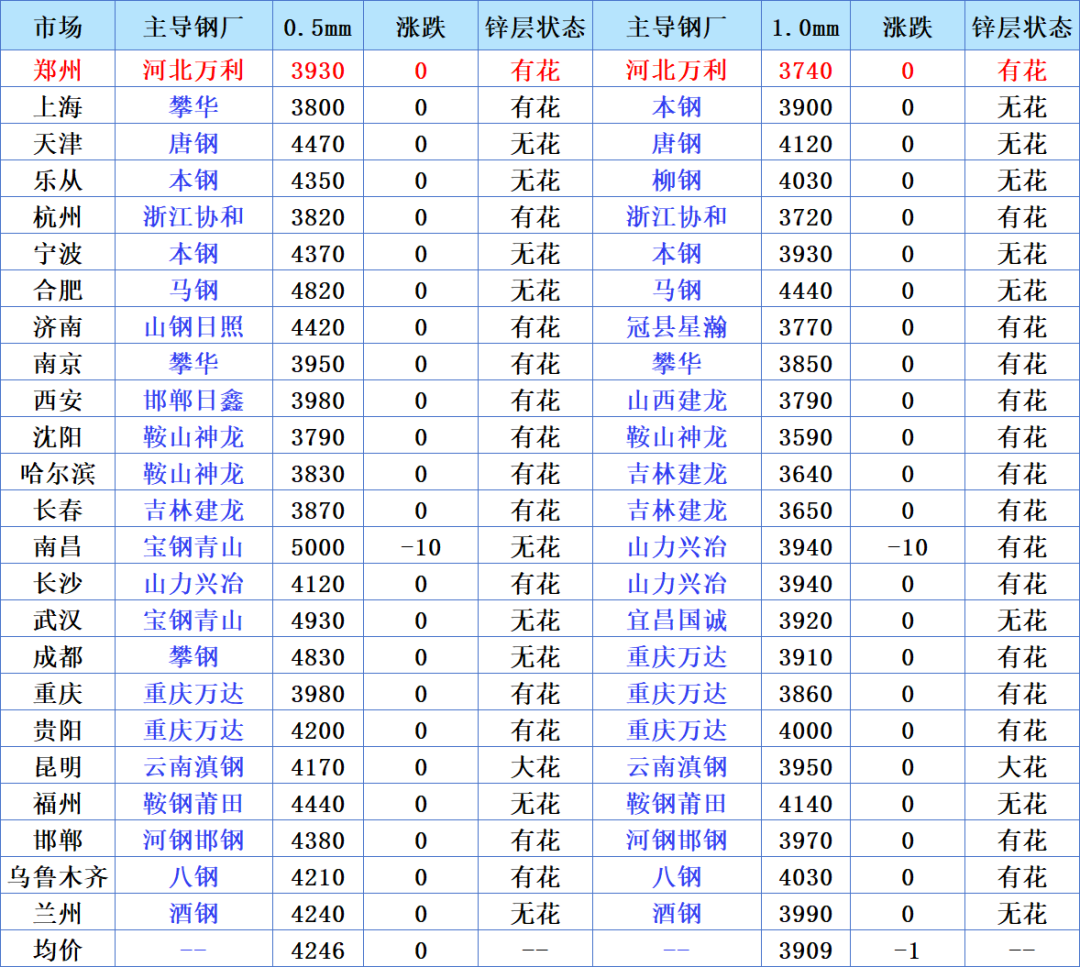Click the 宜昌国诚 steel mill cell

676,620
